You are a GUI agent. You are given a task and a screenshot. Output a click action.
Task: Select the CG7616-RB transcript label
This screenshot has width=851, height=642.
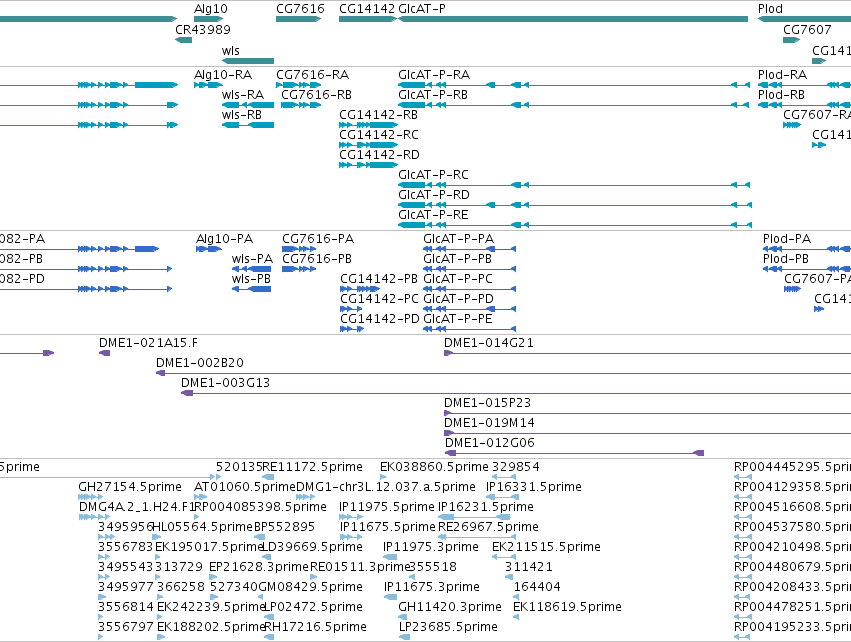pyautogui.click(x=316, y=94)
